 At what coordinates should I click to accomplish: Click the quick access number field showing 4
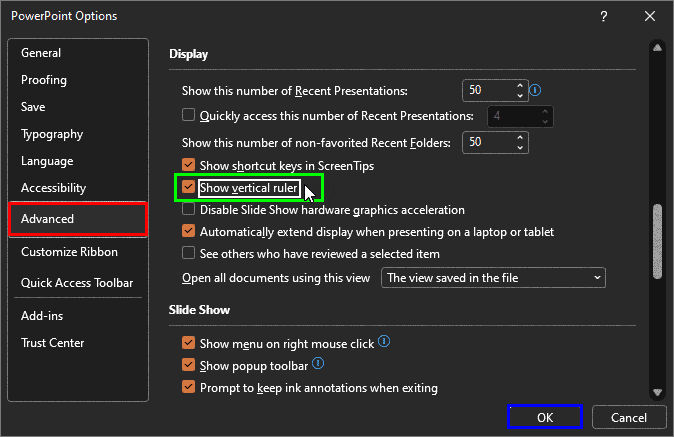[513, 116]
